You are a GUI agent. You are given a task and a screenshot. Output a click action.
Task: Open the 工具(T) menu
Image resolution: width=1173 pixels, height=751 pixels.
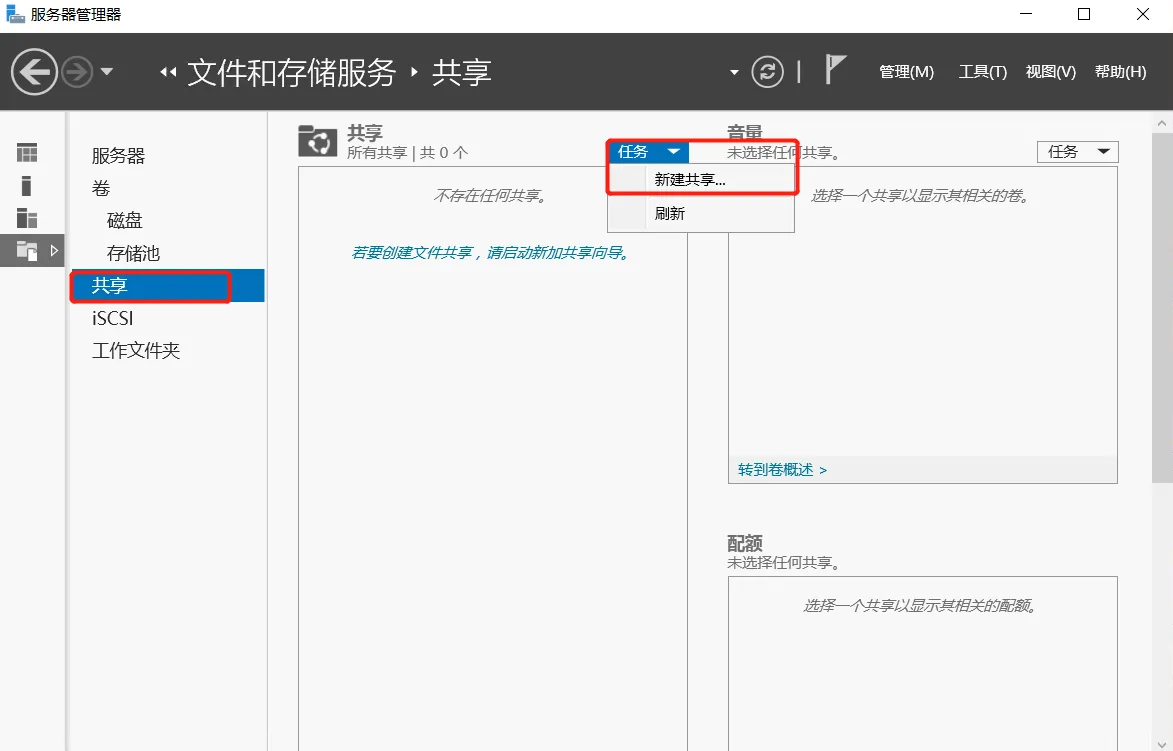click(982, 72)
